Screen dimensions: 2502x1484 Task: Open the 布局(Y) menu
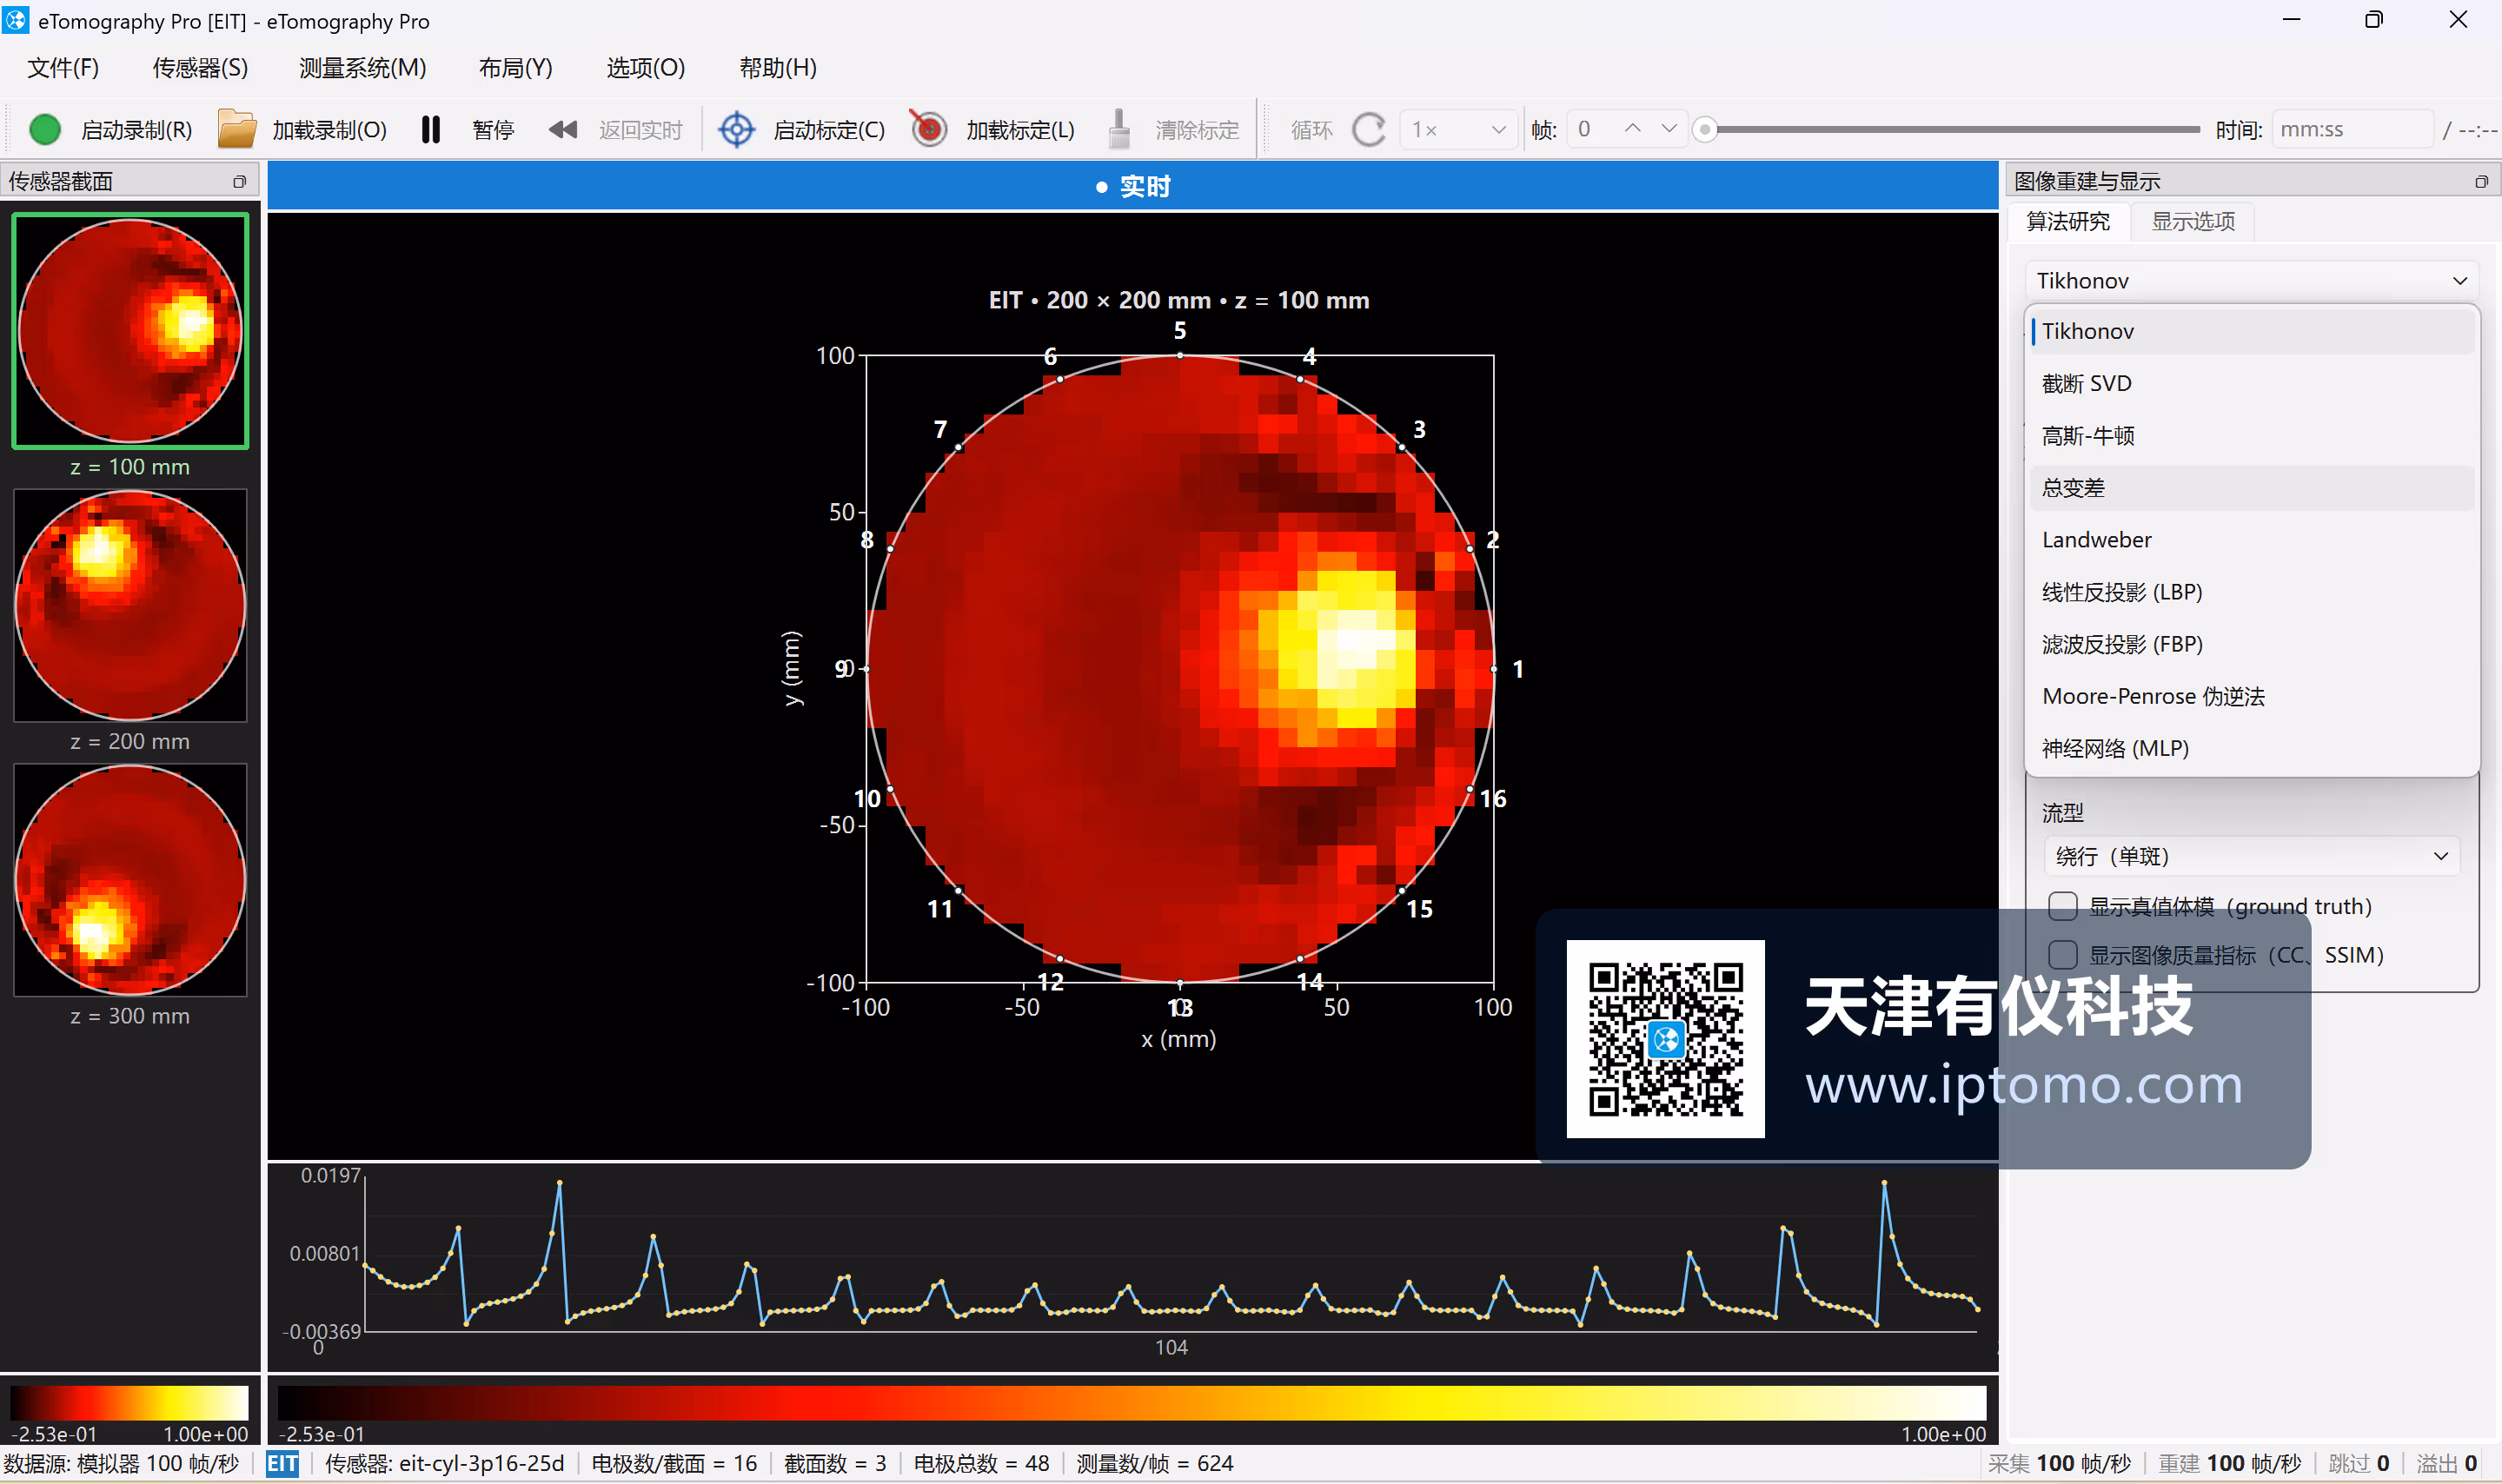(515, 68)
